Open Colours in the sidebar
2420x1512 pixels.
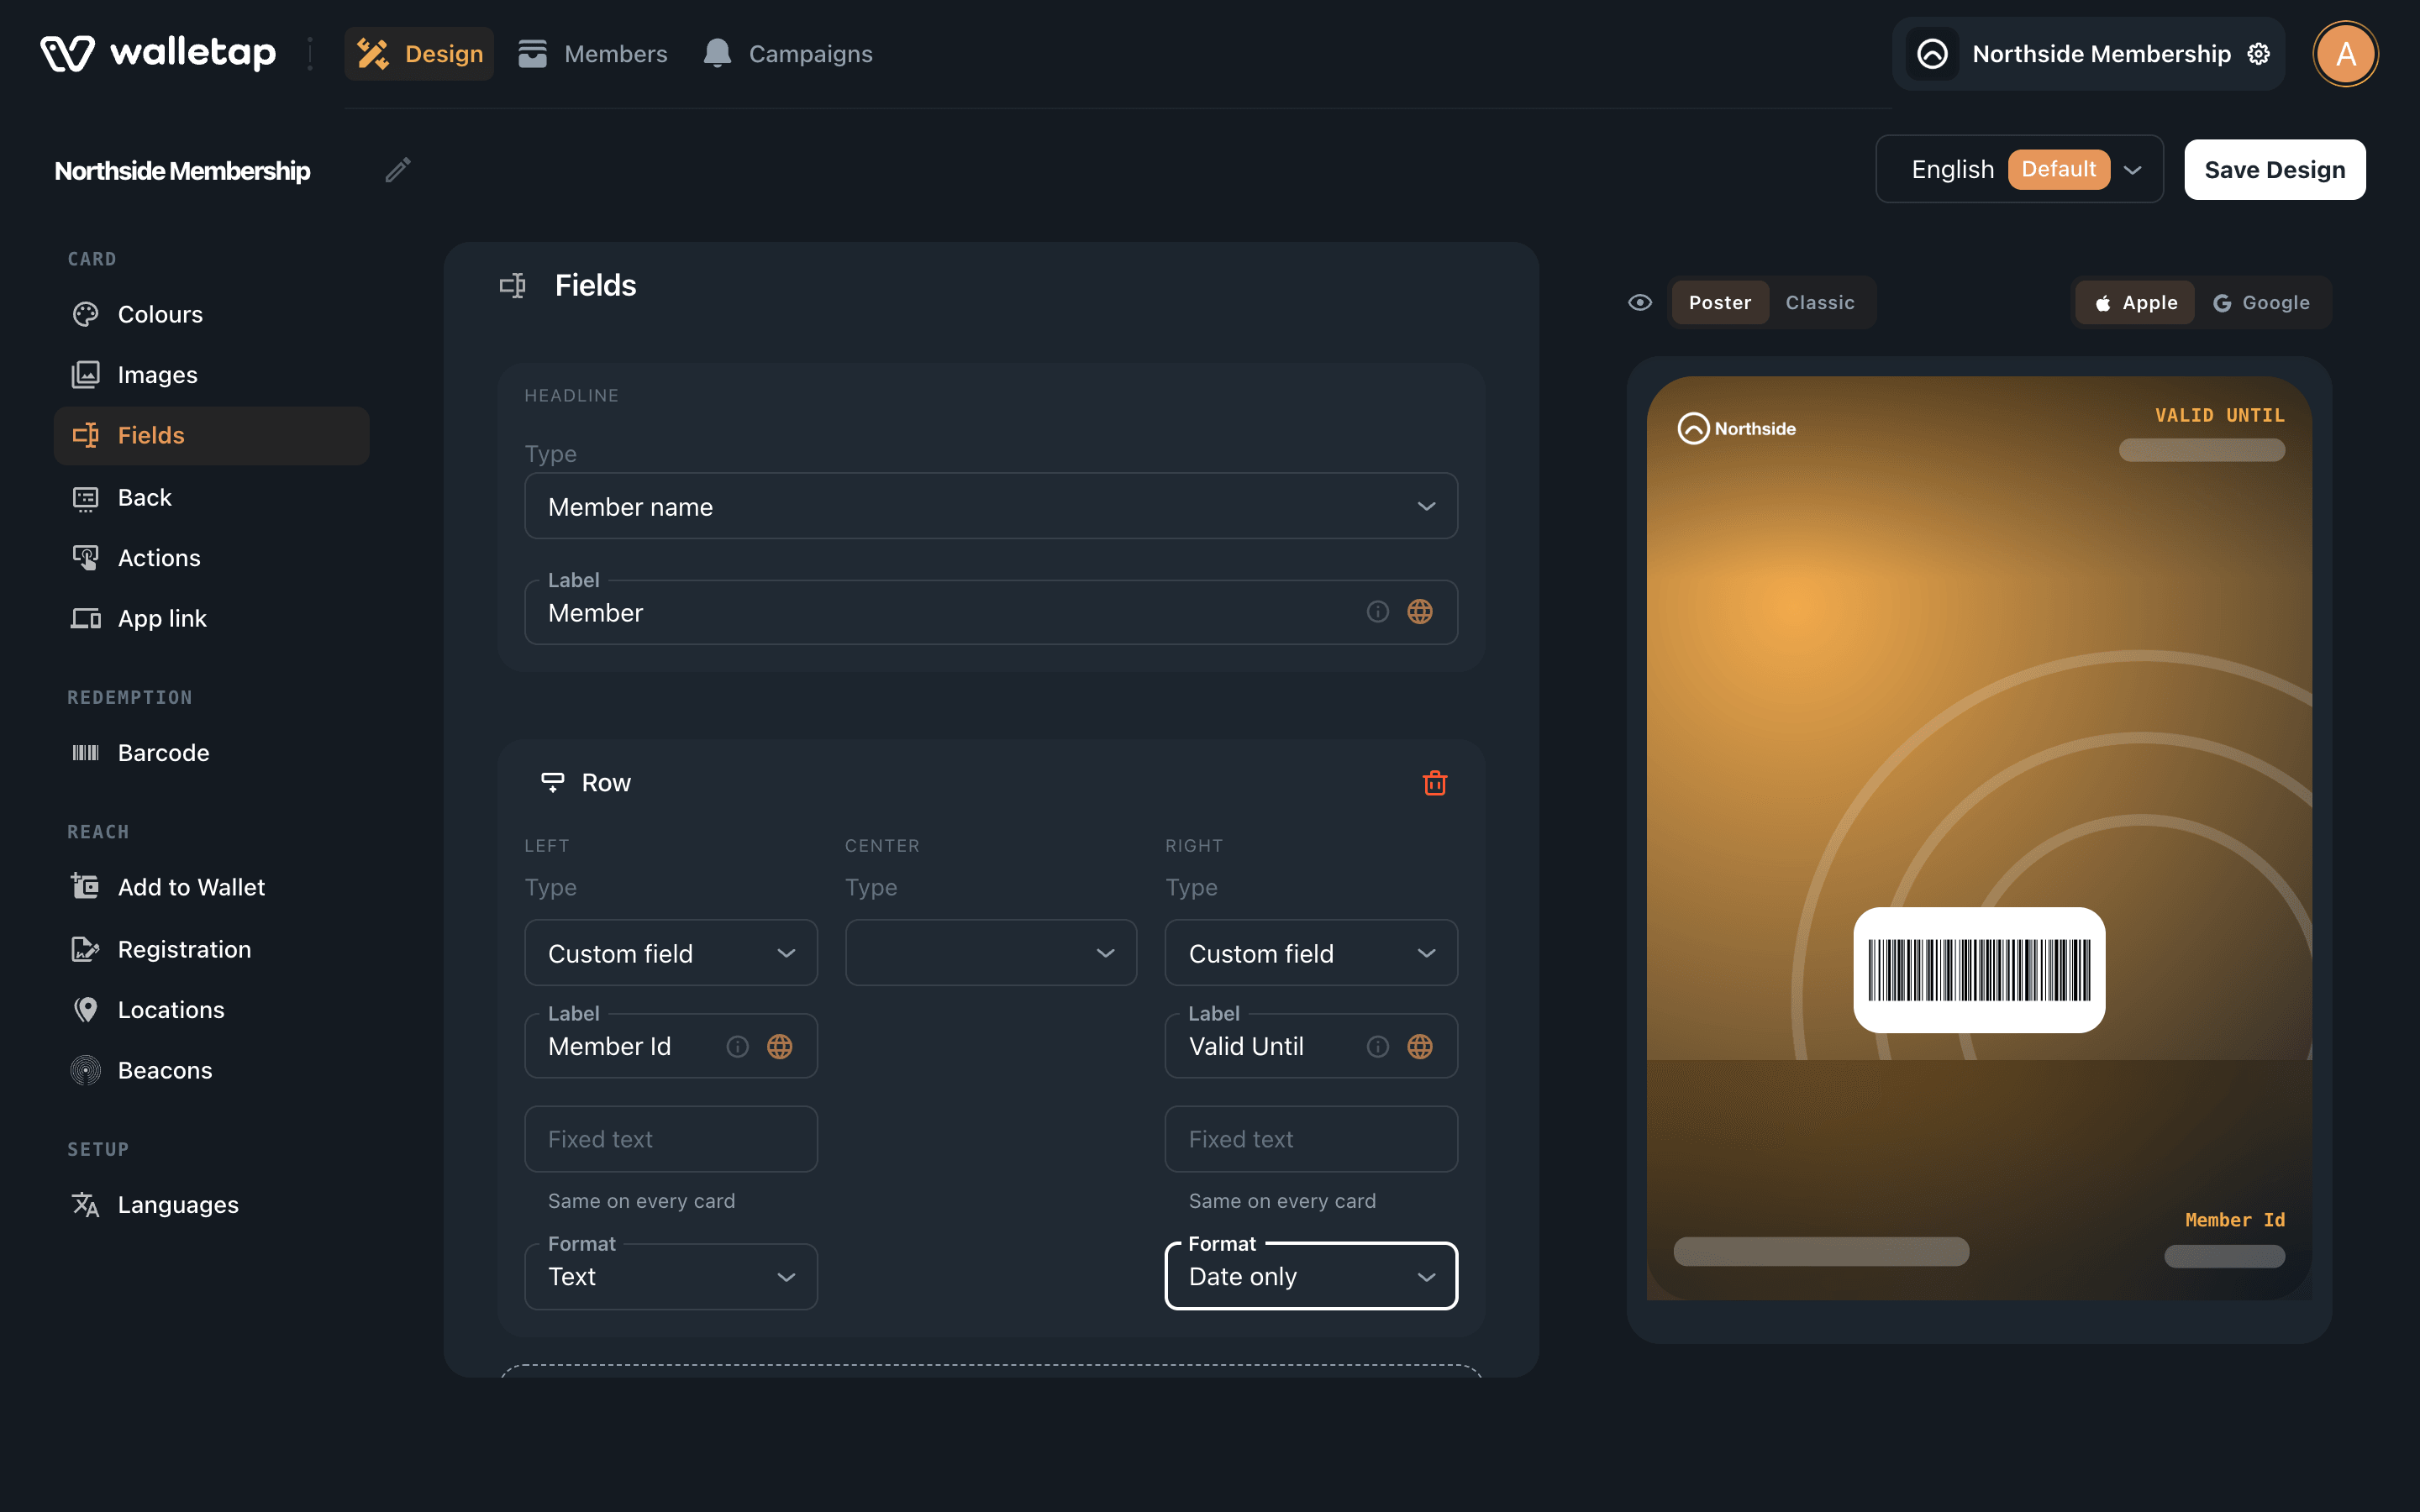click(211, 315)
